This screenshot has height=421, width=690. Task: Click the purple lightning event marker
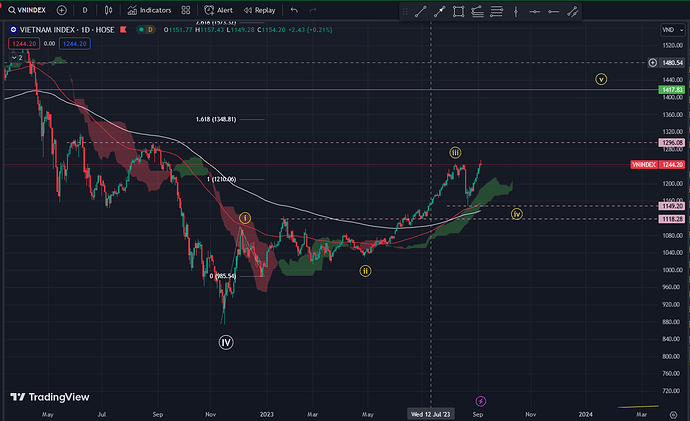point(481,401)
